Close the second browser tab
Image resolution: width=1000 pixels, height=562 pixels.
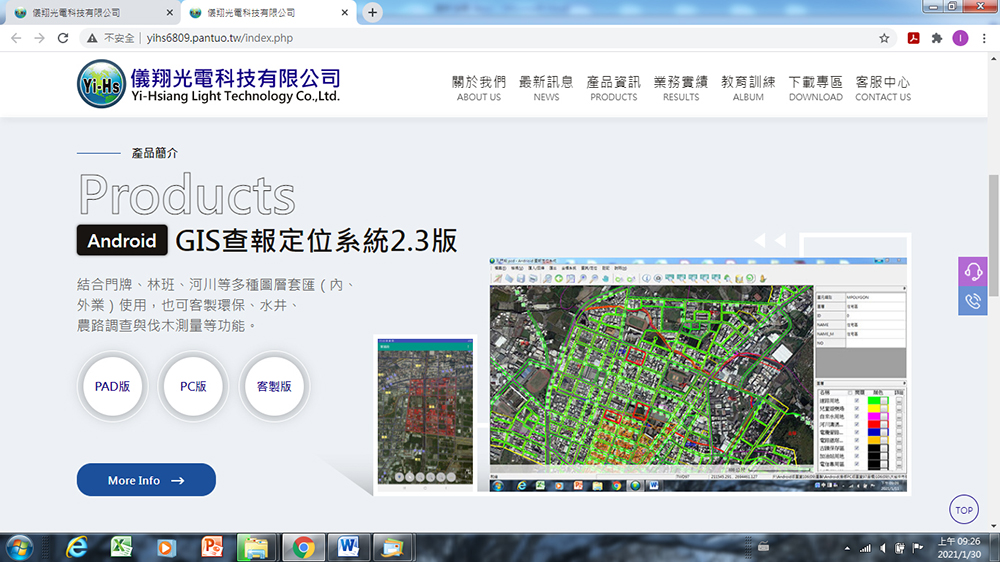[344, 13]
